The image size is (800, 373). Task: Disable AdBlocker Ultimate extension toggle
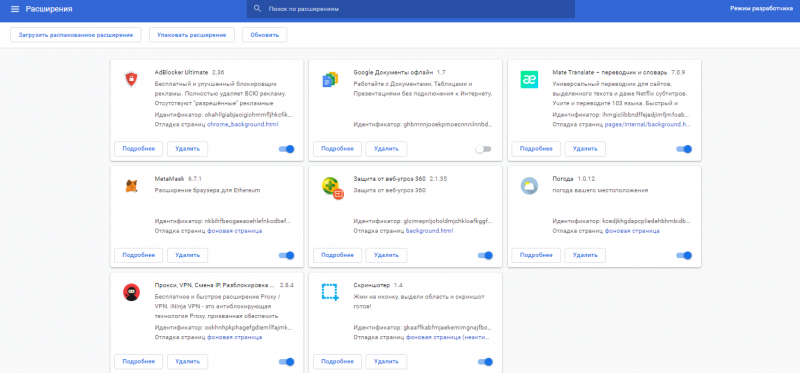click(287, 149)
